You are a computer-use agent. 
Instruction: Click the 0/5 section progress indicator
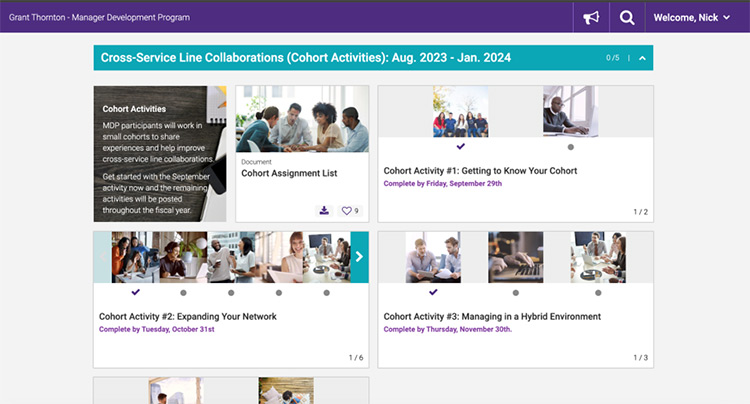(x=612, y=58)
